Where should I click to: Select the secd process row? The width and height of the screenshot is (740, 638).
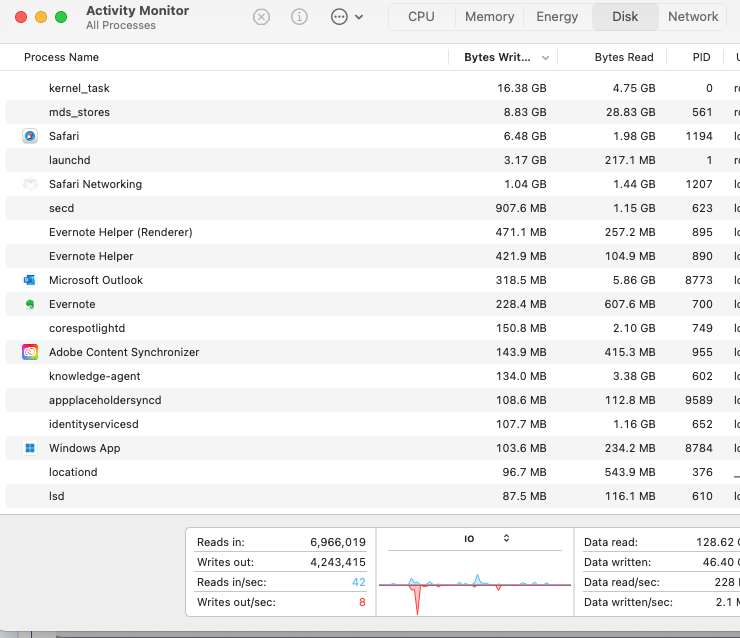370,208
